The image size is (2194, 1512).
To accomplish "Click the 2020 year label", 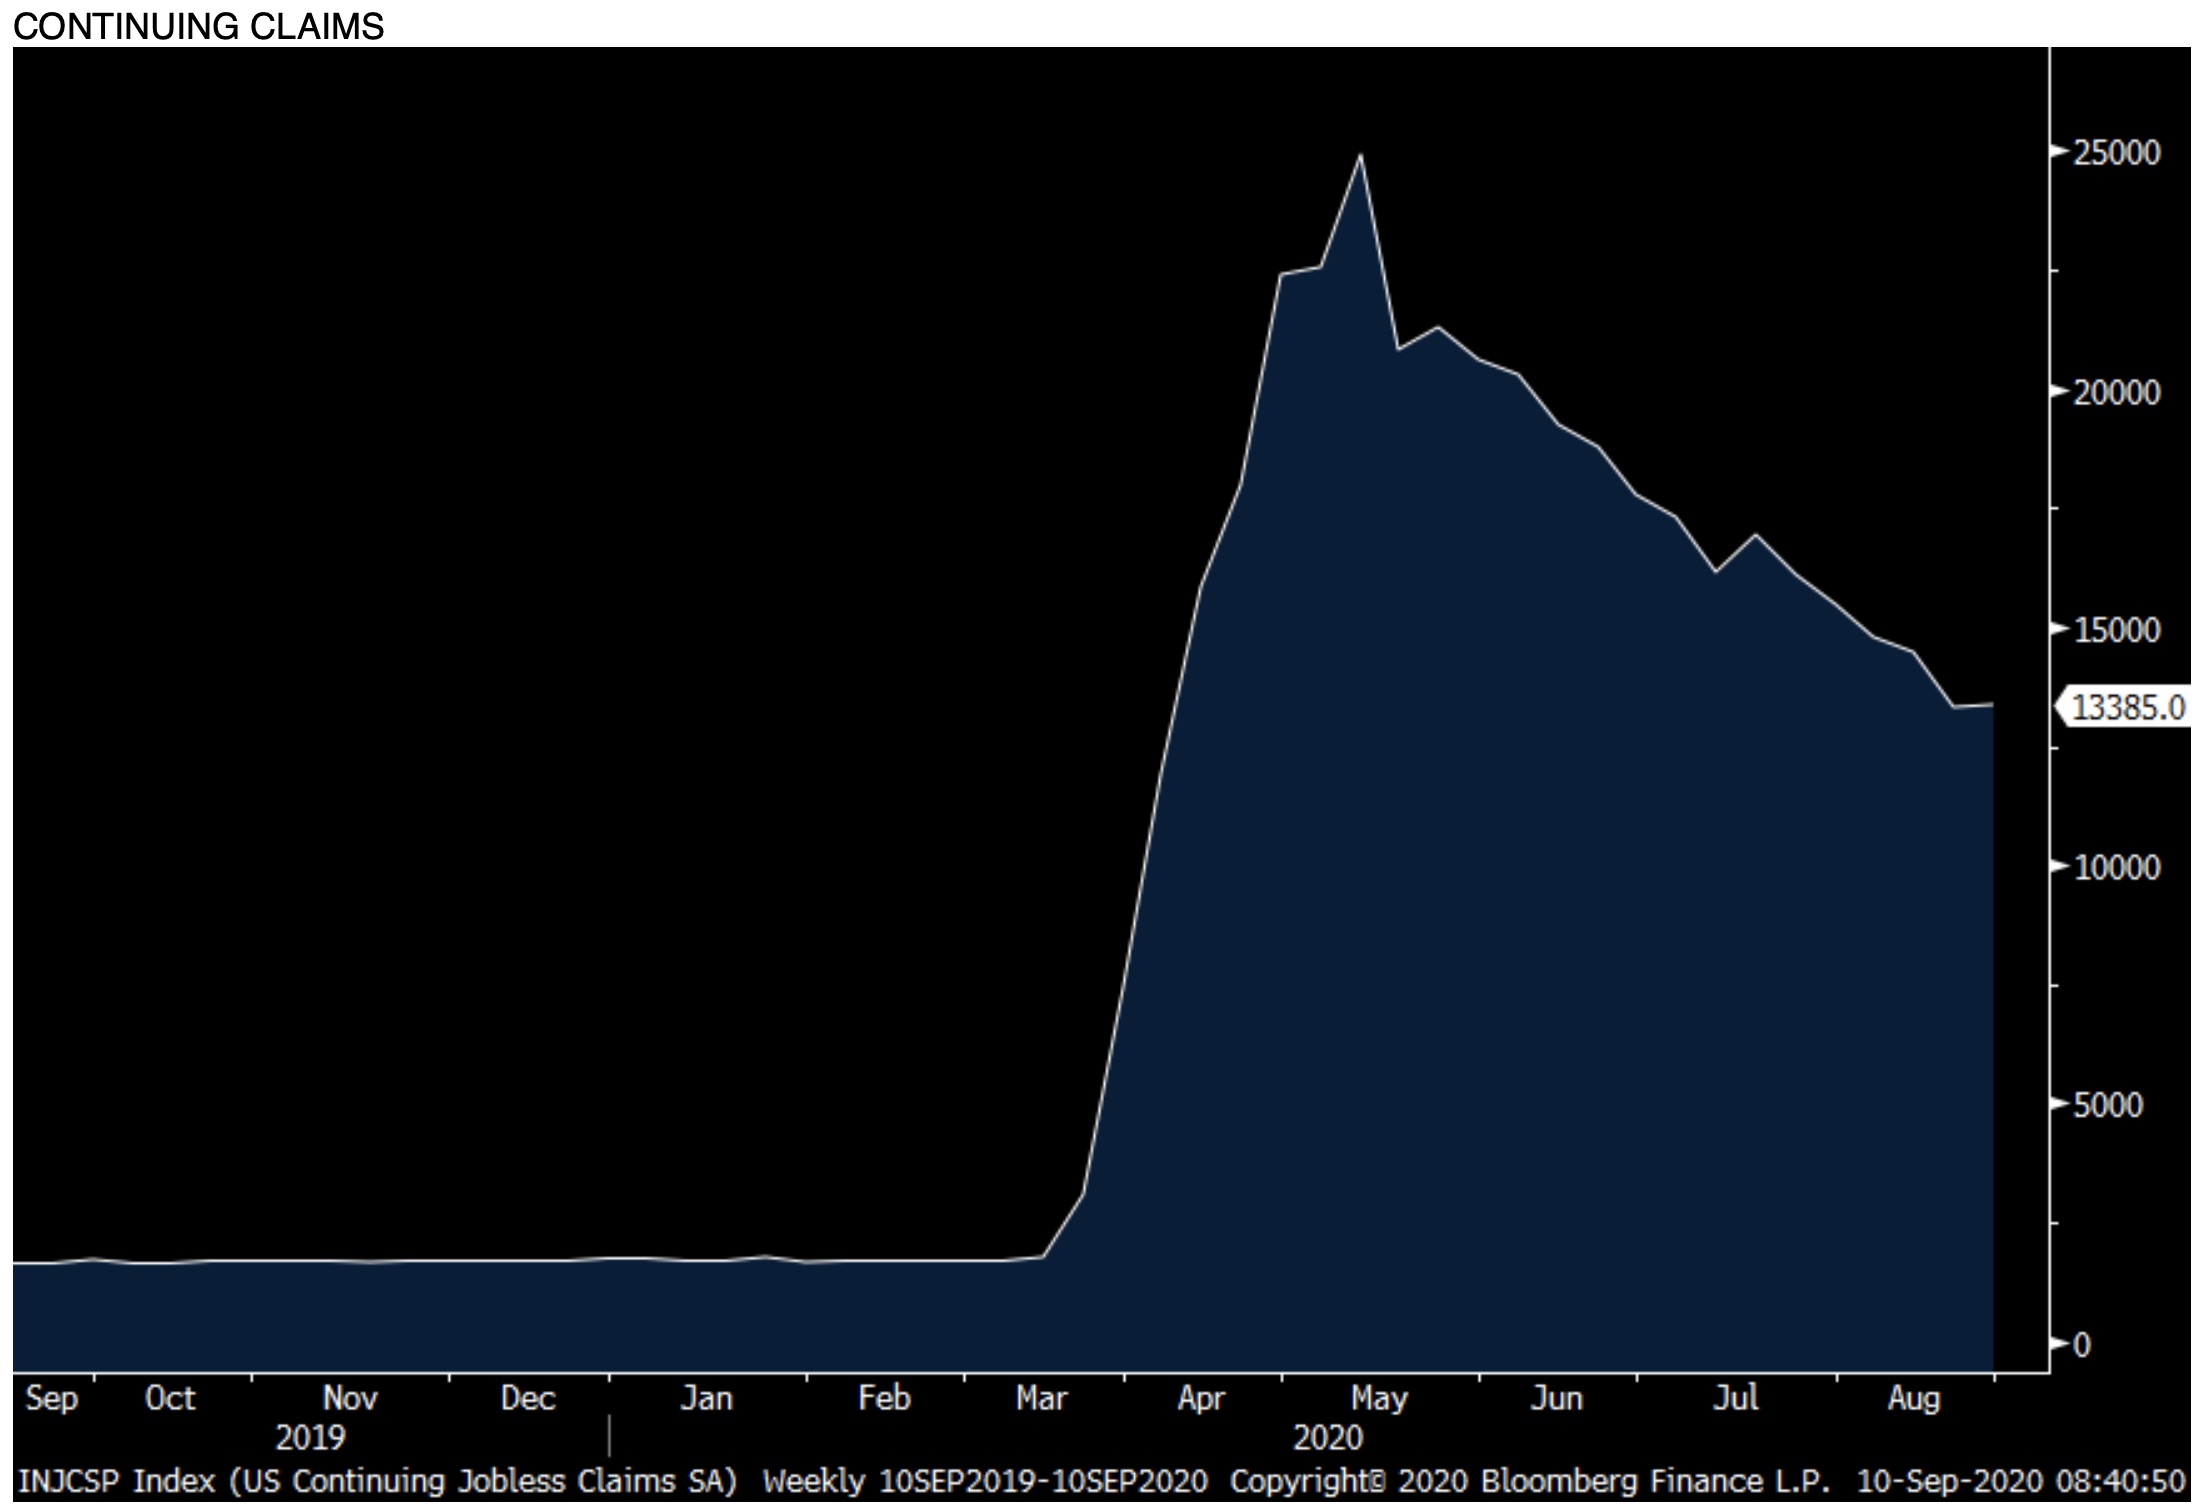I will [1328, 1438].
